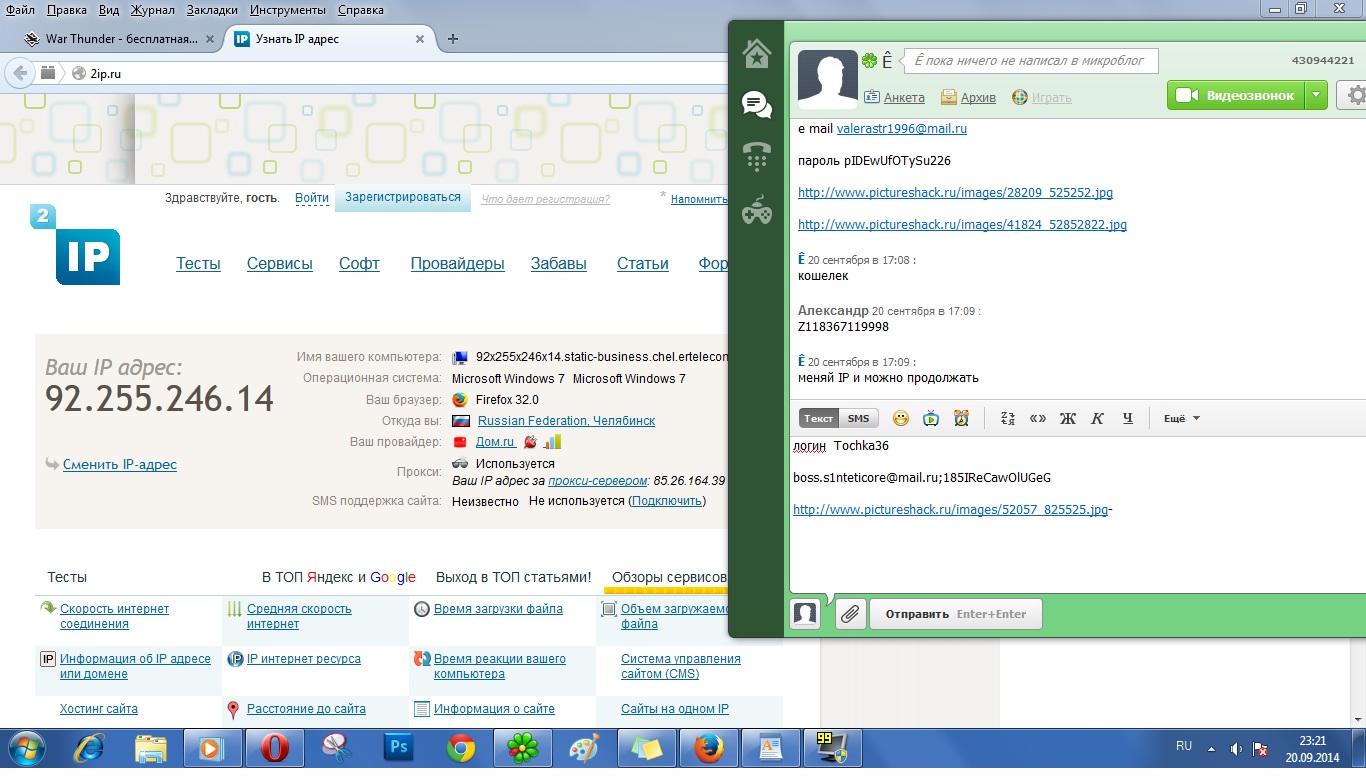Launch Opera from the taskbar

point(274,748)
